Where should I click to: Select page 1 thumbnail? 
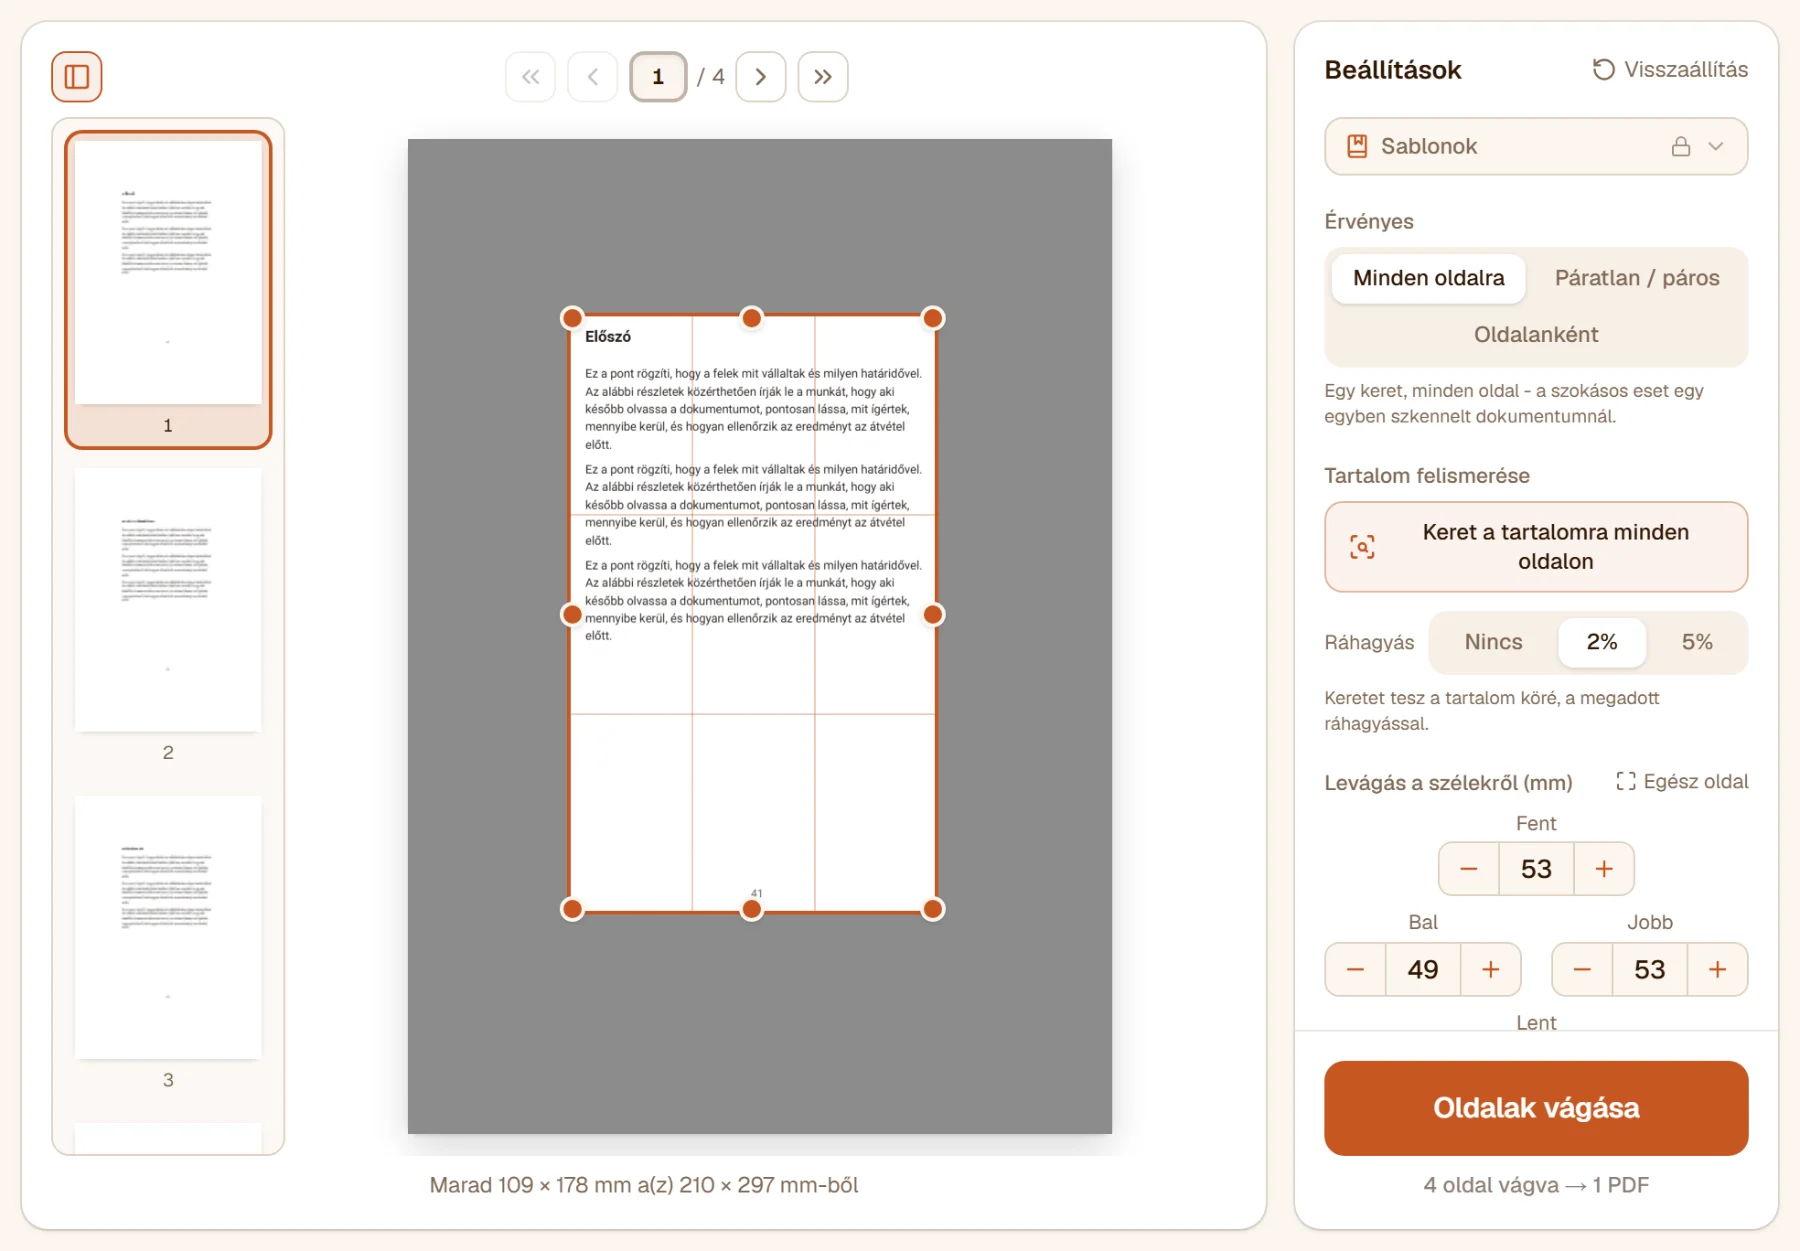pos(168,289)
